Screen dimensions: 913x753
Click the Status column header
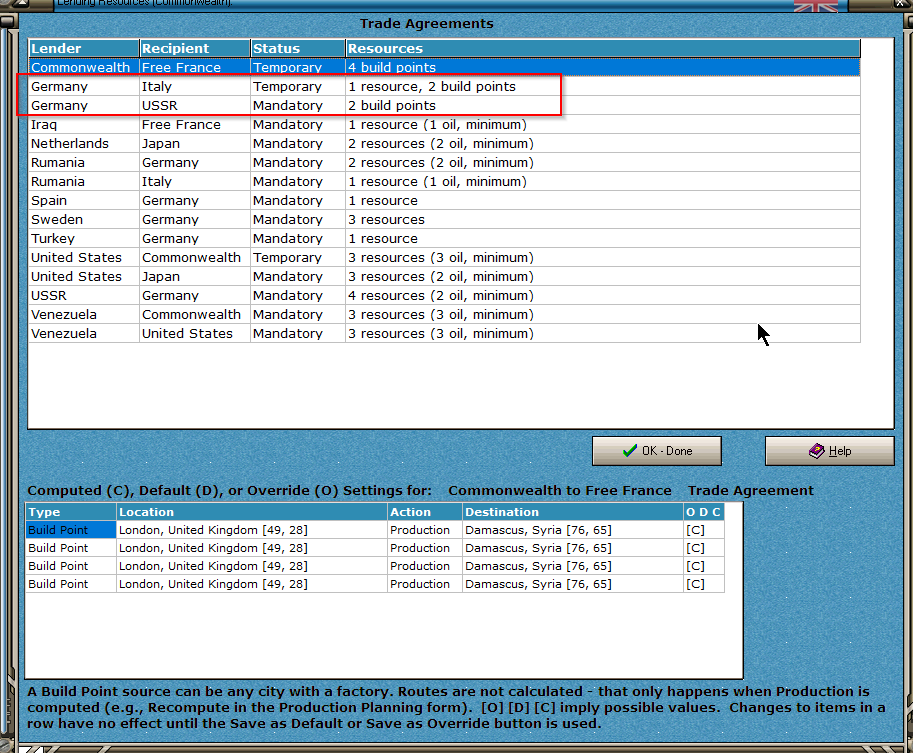(298, 48)
